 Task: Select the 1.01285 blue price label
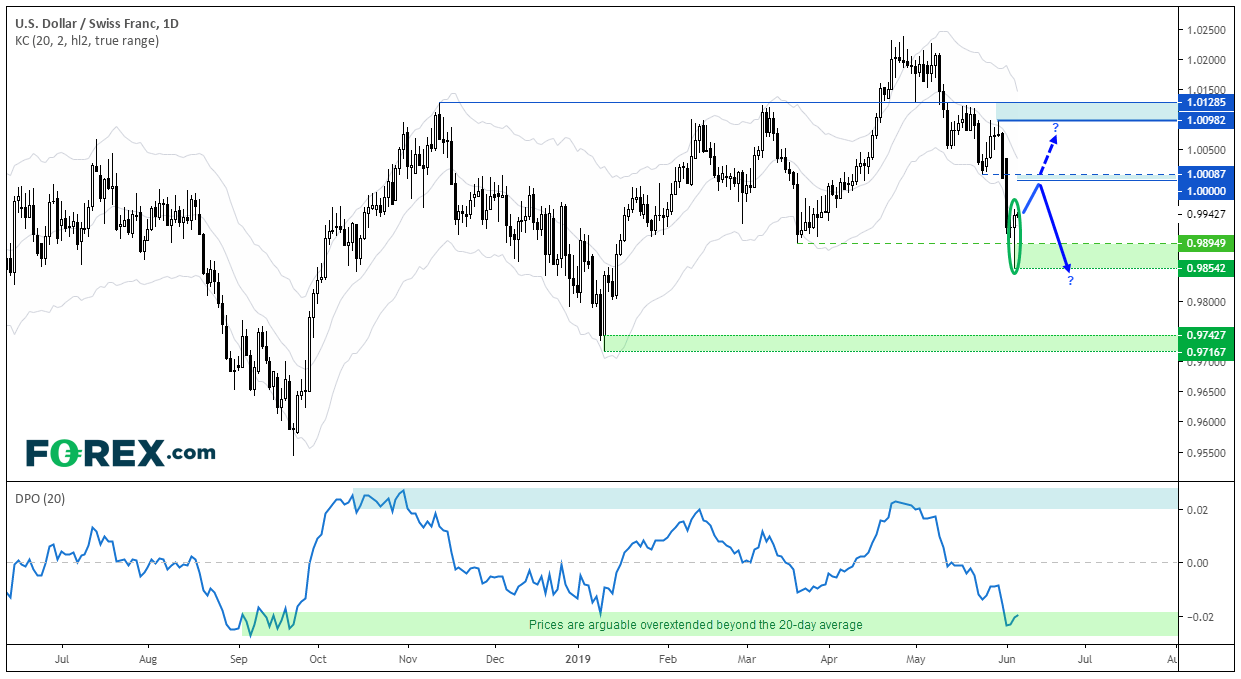(1204, 102)
